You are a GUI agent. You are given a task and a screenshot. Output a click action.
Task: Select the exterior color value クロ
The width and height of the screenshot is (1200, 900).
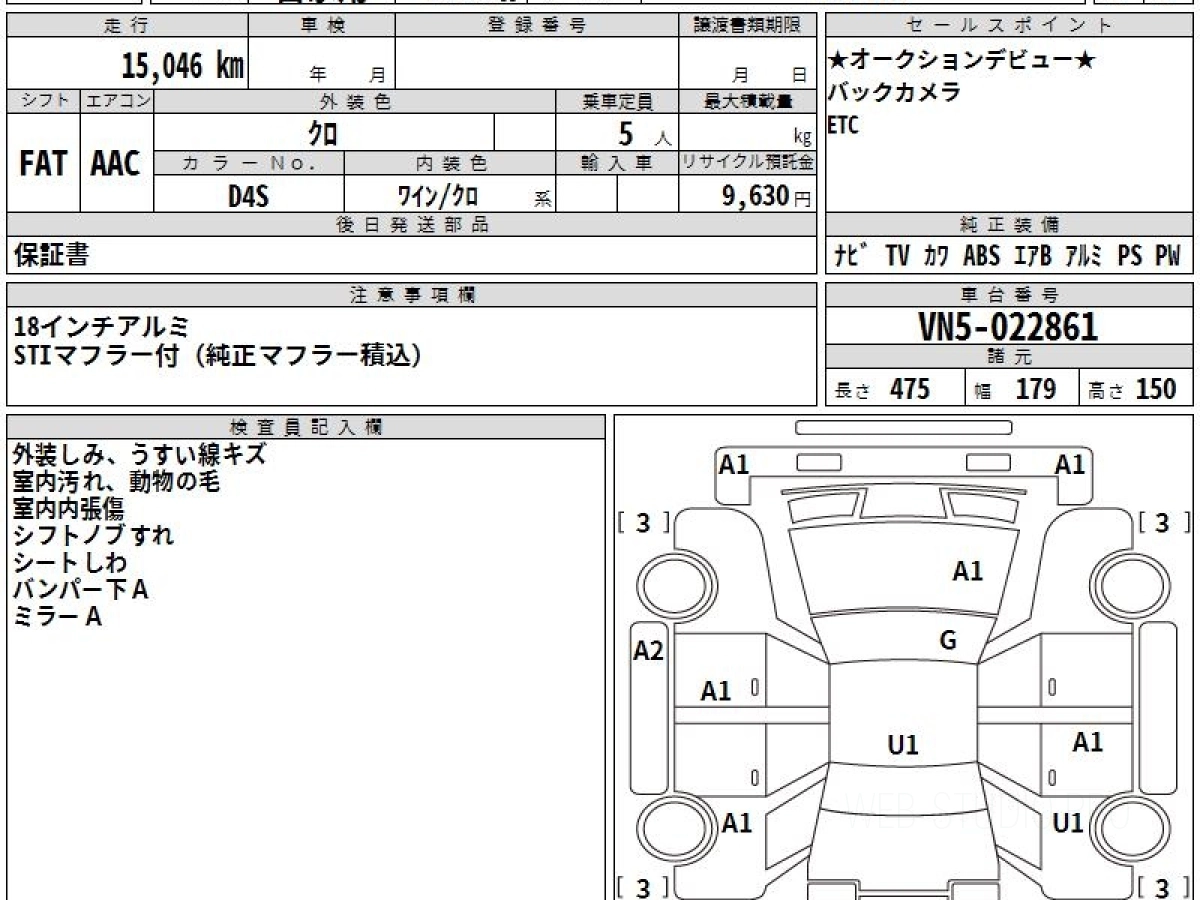click(323, 133)
